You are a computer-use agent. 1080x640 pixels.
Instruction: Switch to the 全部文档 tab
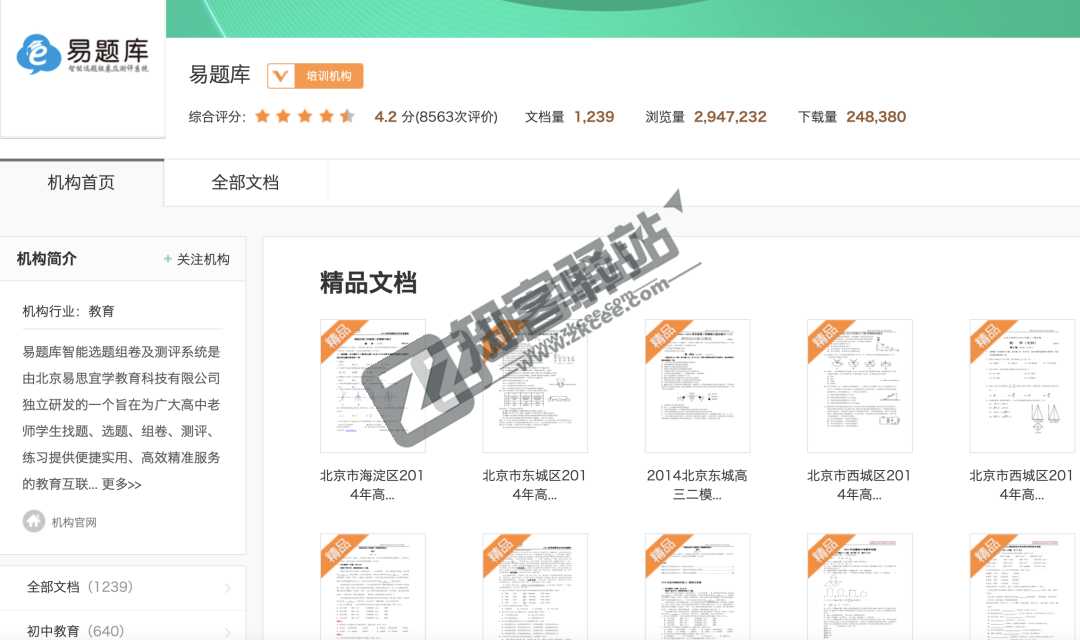tap(245, 182)
